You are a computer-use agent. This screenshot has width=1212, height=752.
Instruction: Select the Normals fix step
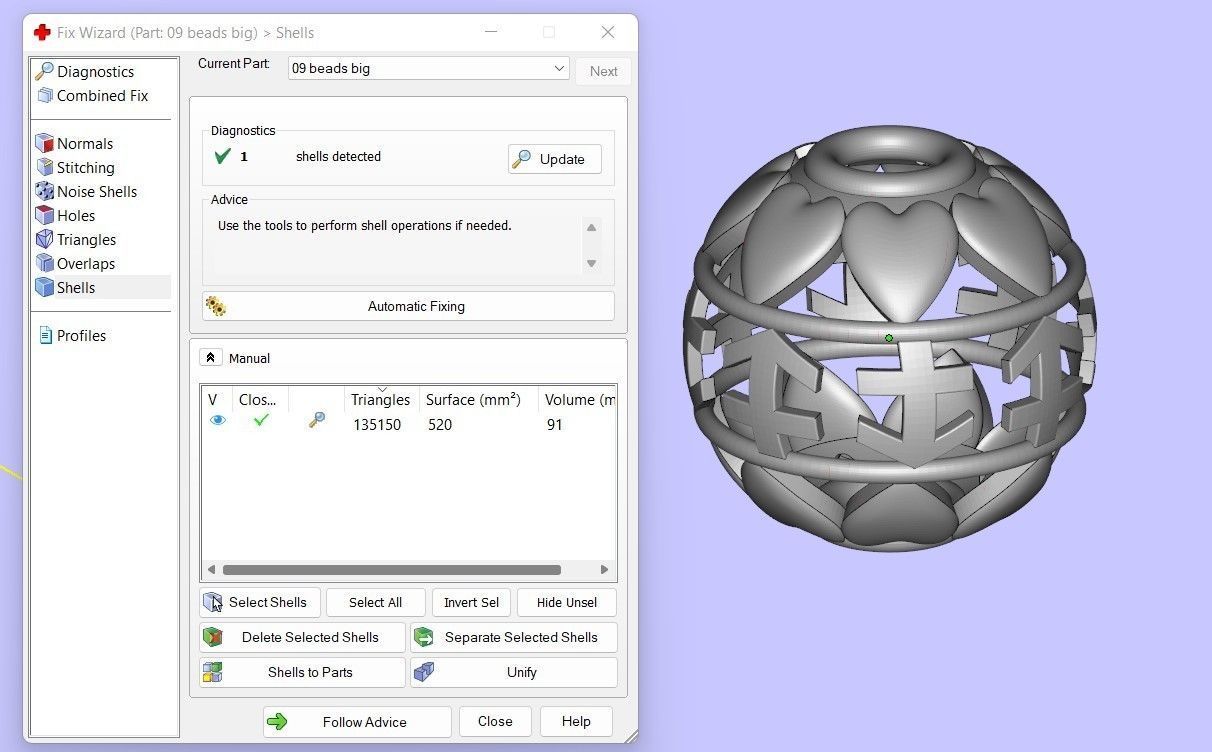(x=85, y=144)
